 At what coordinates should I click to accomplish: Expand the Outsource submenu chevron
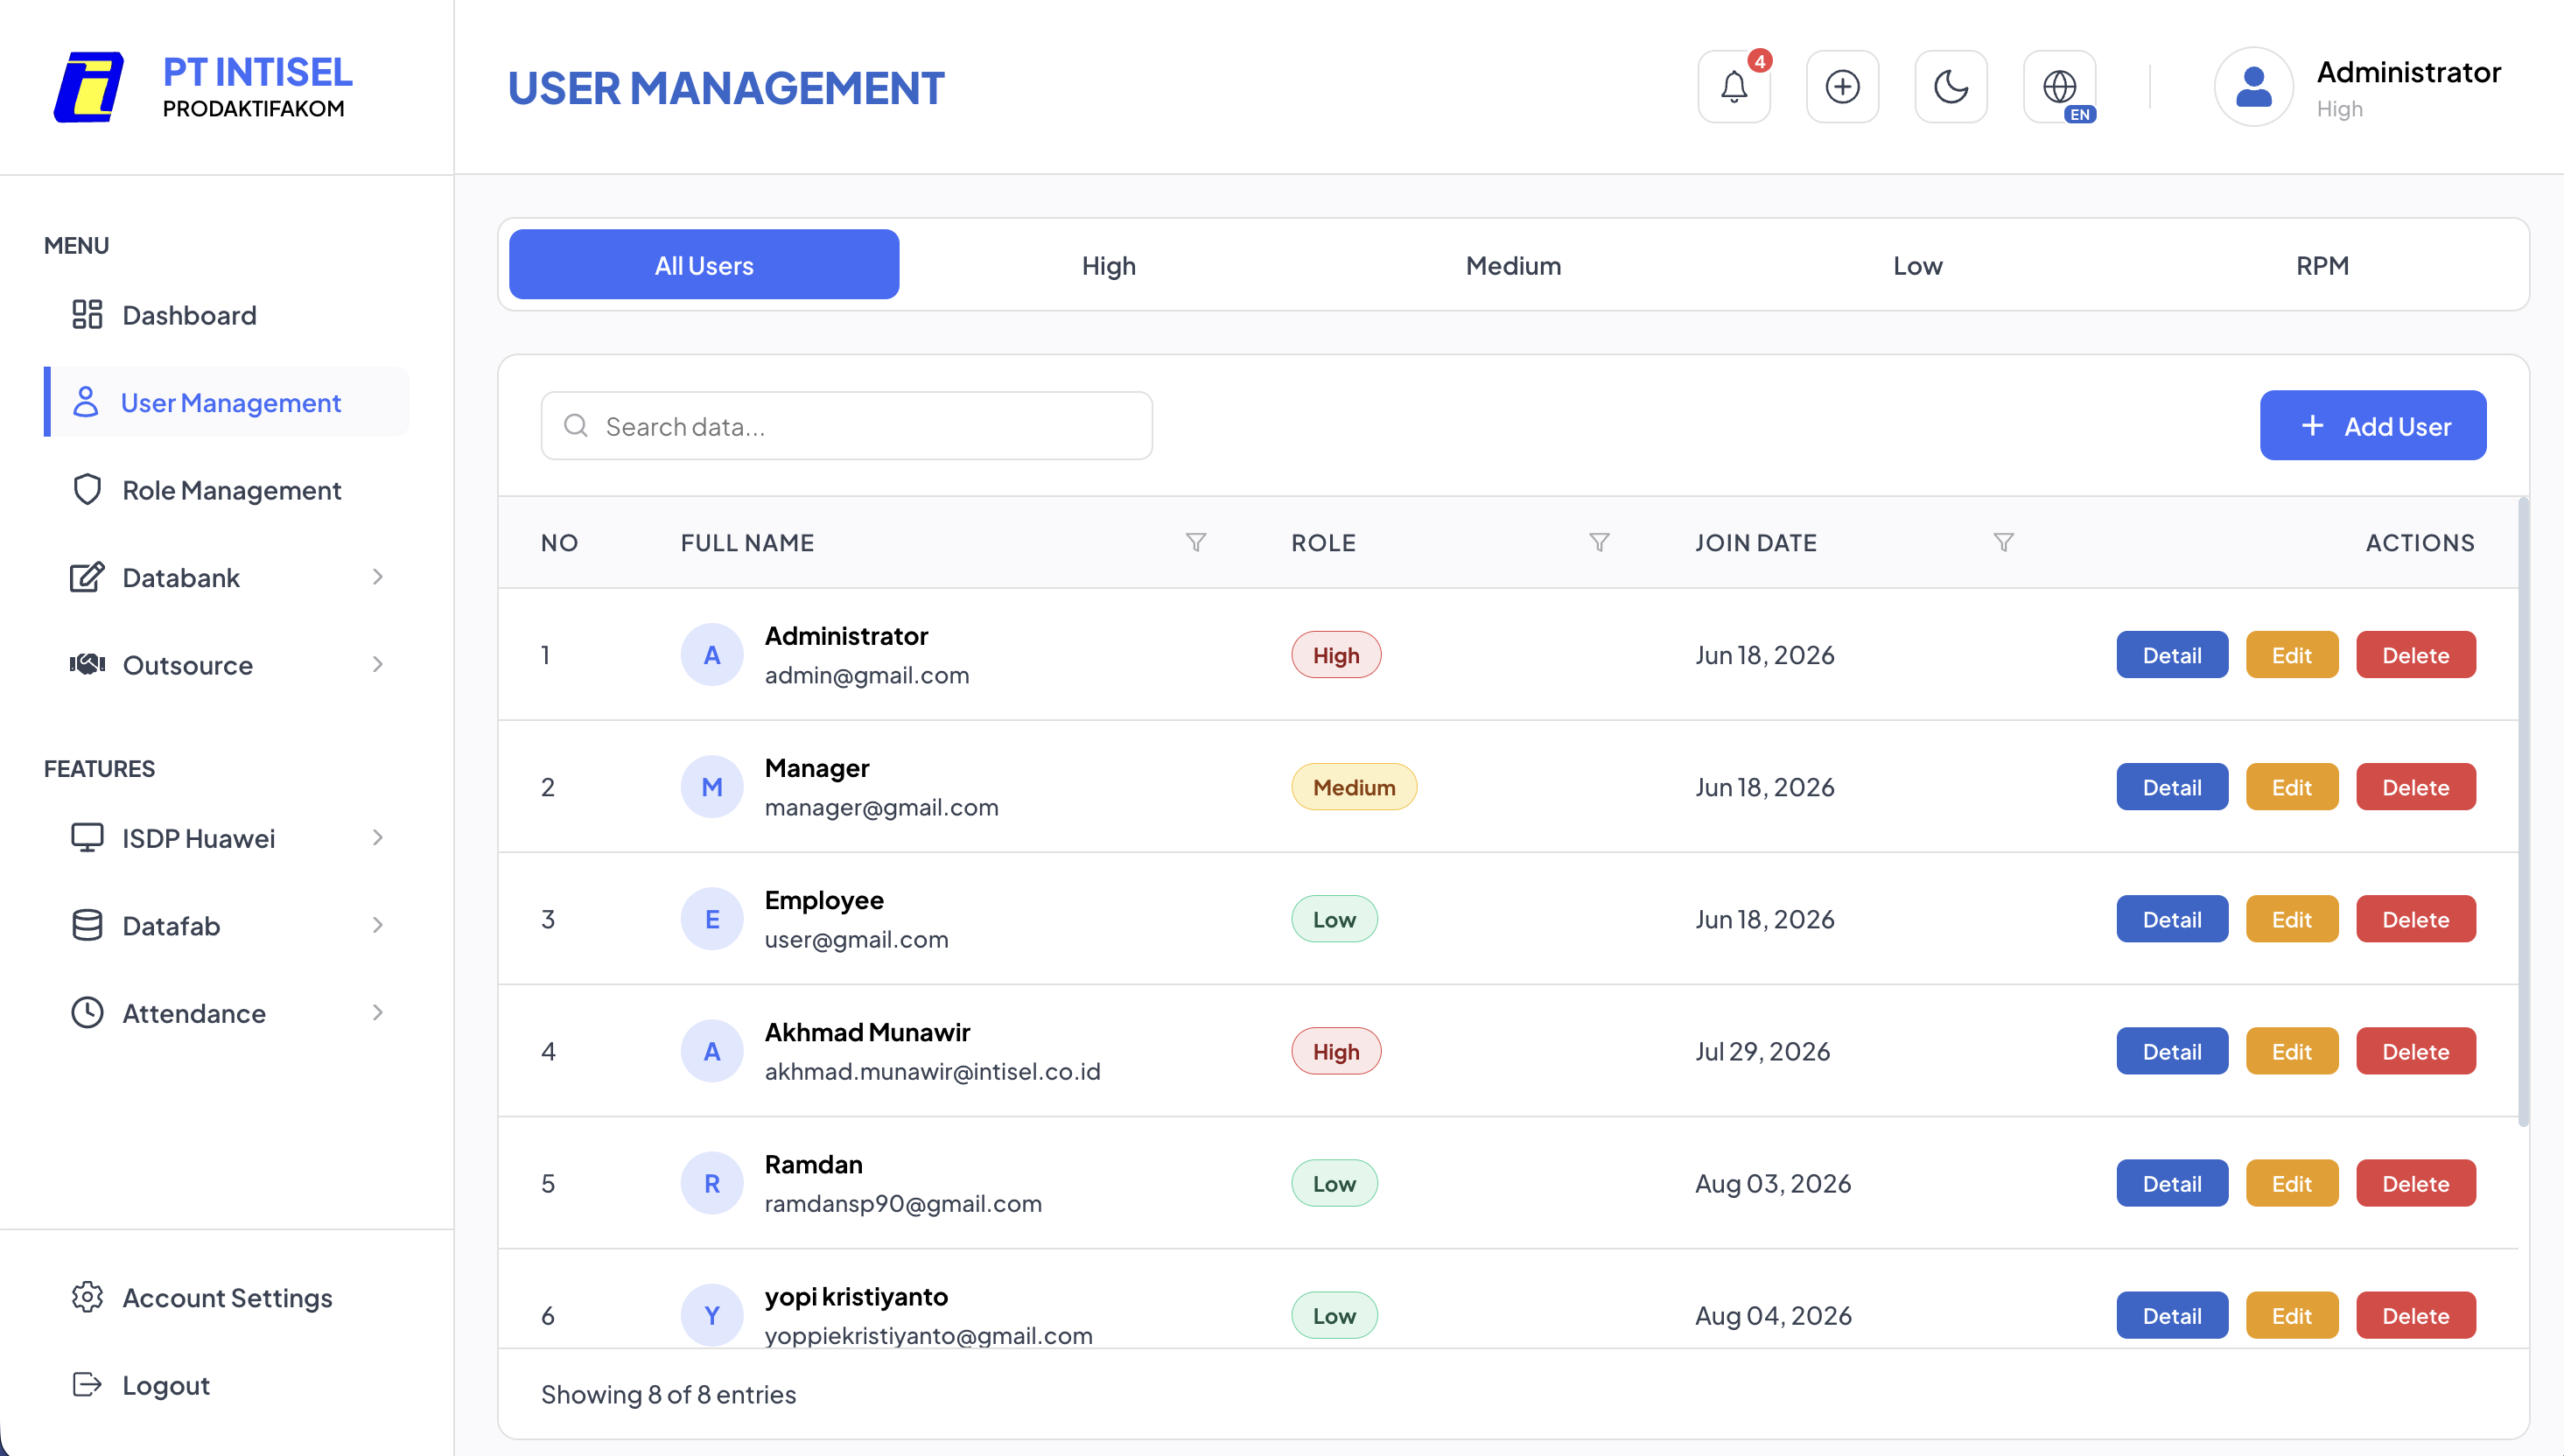click(378, 664)
